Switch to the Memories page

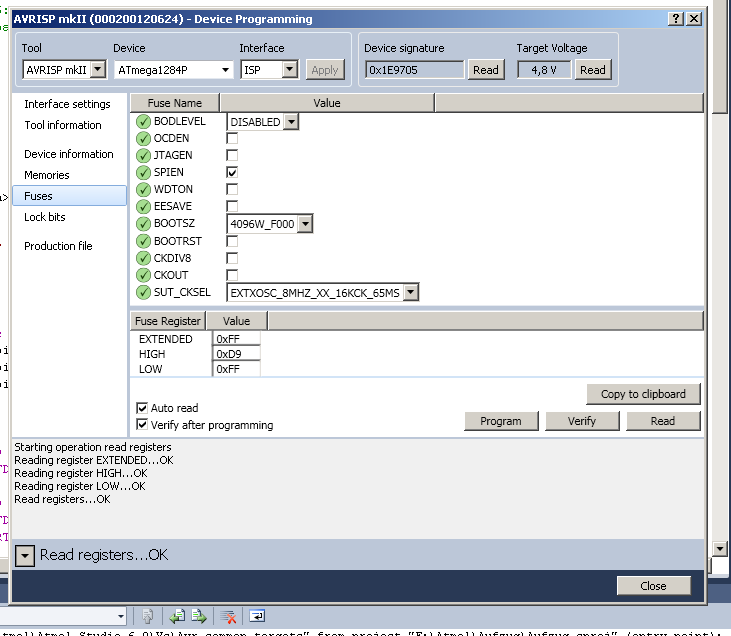click(47, 175)
